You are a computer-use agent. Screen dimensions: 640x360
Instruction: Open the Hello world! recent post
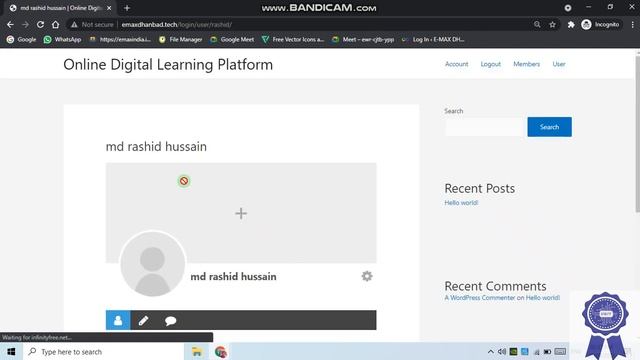461,203
